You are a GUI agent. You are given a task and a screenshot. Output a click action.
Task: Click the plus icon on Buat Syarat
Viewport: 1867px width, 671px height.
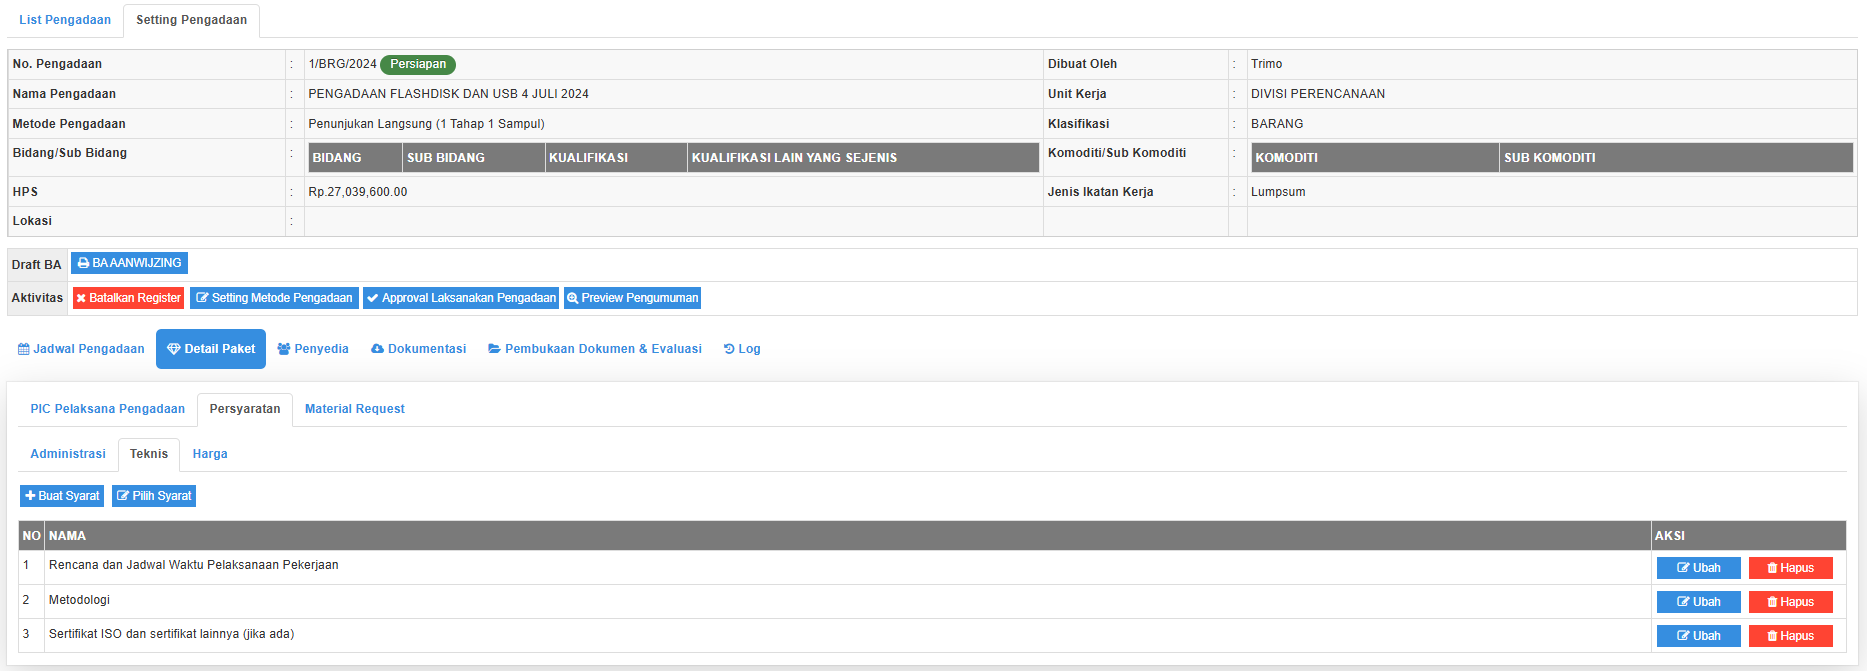coord(30,496)
